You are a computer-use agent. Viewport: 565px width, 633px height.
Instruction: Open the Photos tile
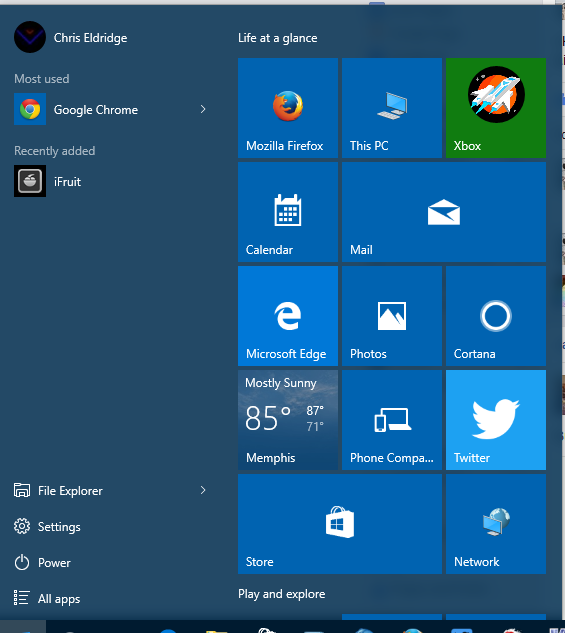(392, 316)
